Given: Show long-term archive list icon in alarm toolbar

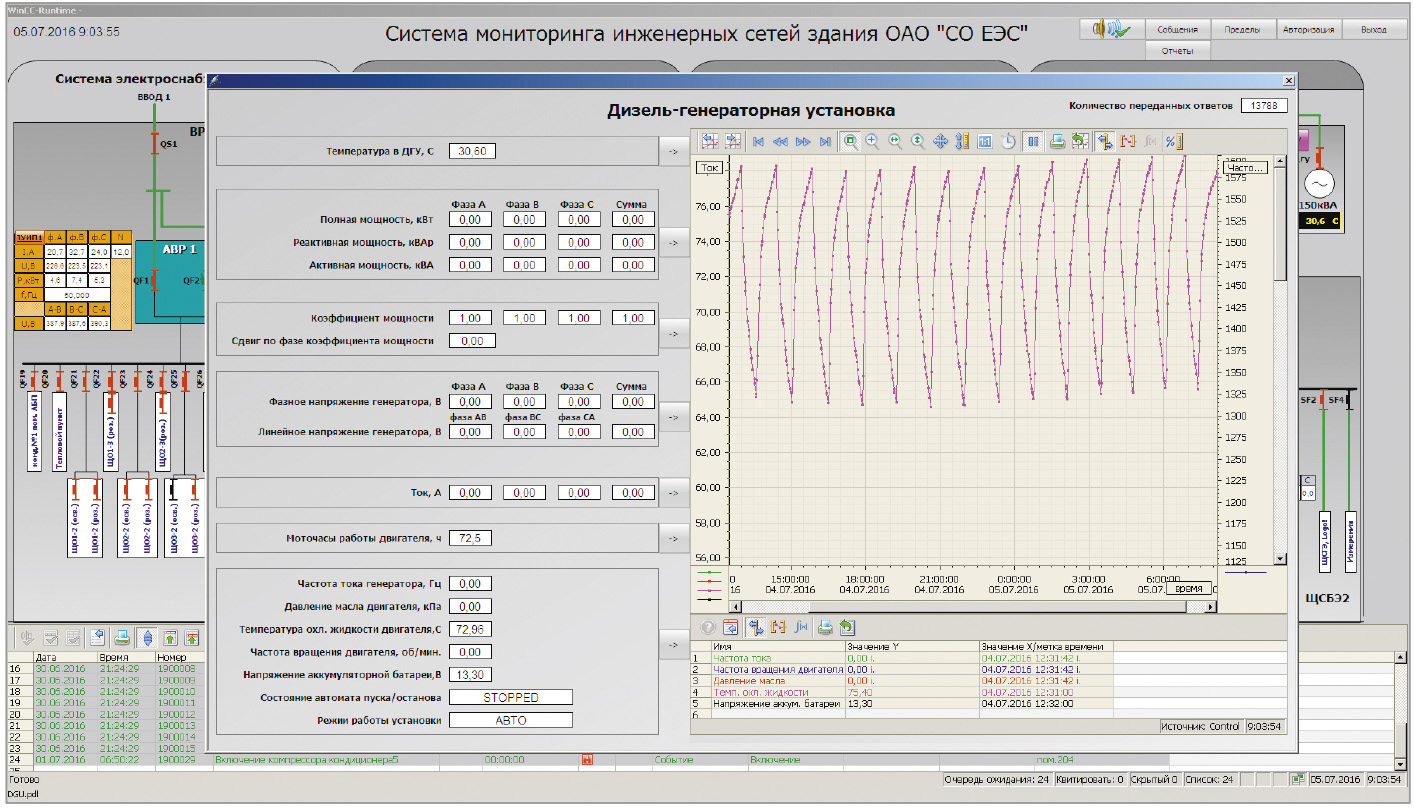Looking at the screenshot, I should [x=192, y=637].
